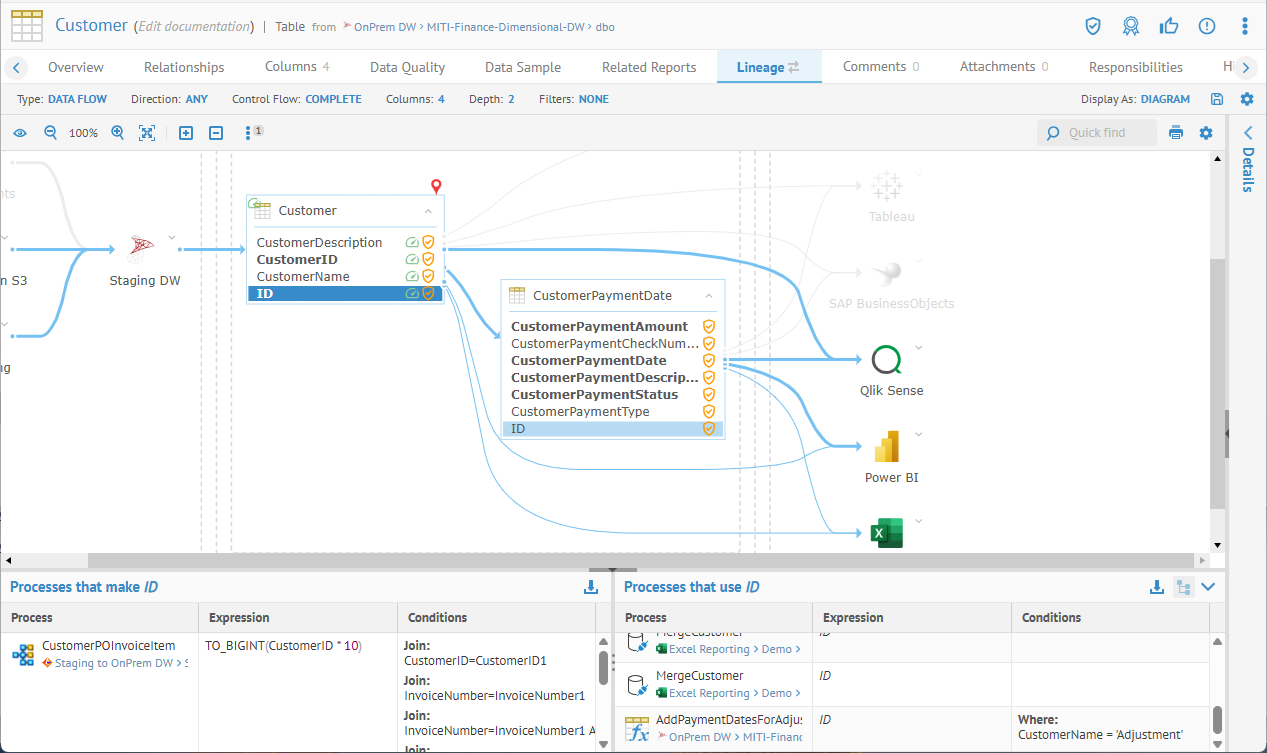Open the Qlik Sense node dropdown arrow
This screenshot has width=1267, height=753.
point(918,348)
